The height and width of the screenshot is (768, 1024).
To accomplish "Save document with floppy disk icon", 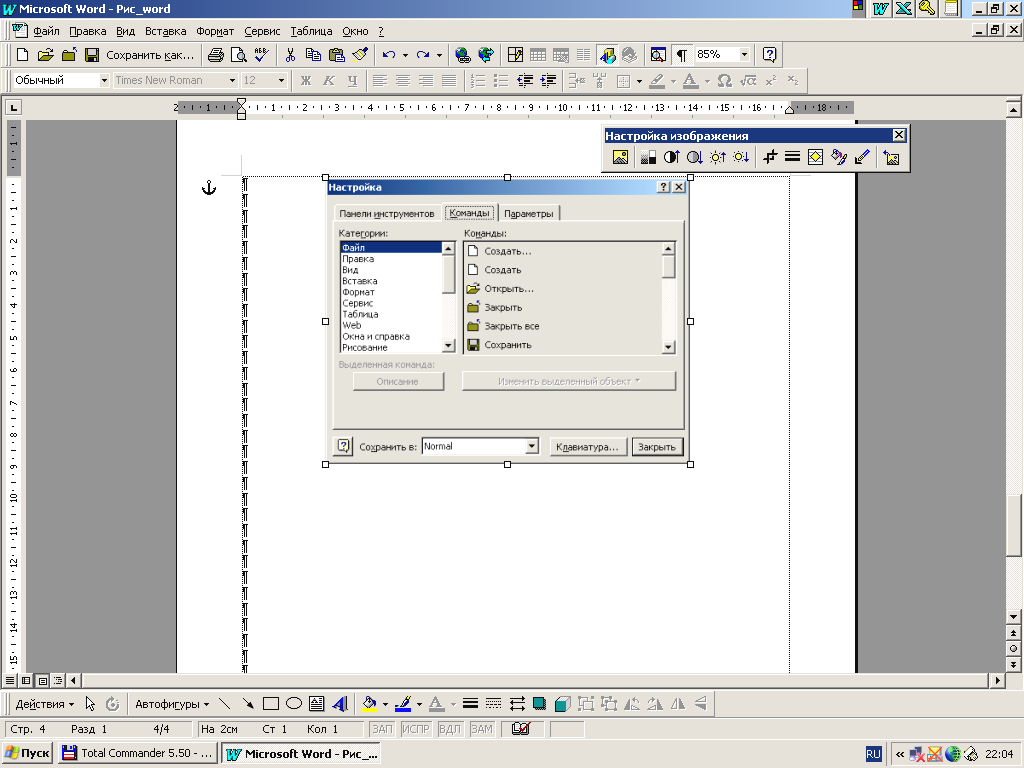I will [x=92, y=55].
